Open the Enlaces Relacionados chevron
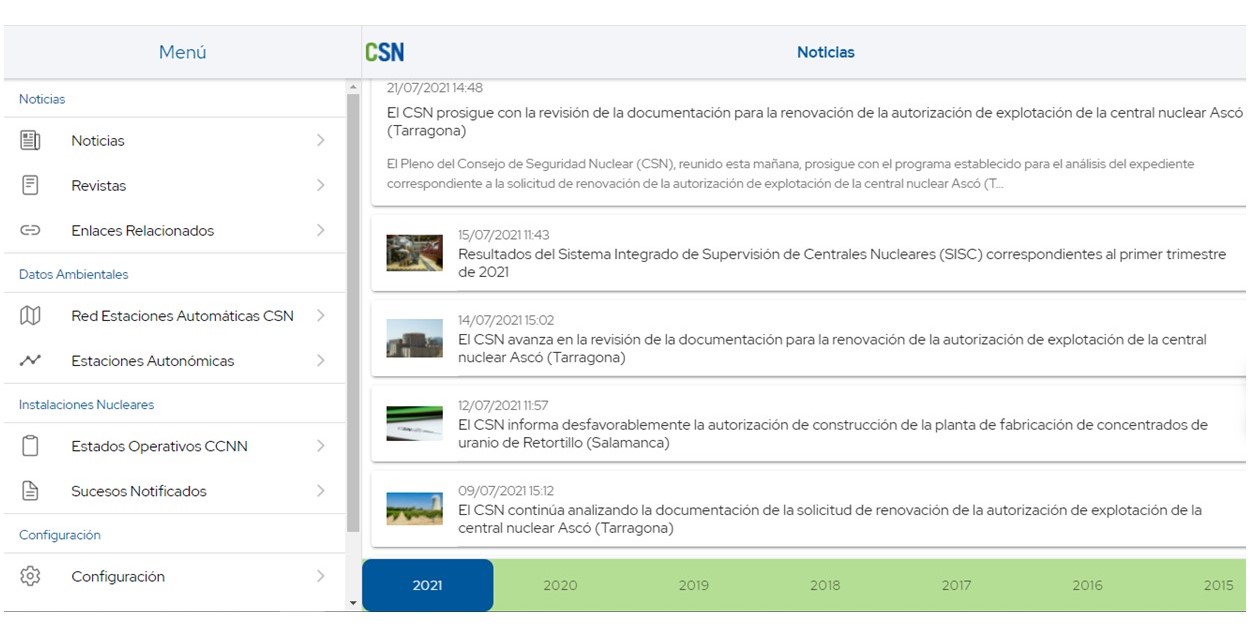Image resolution: width=1253 pixels, height=631 pixels. click(321, 230)
